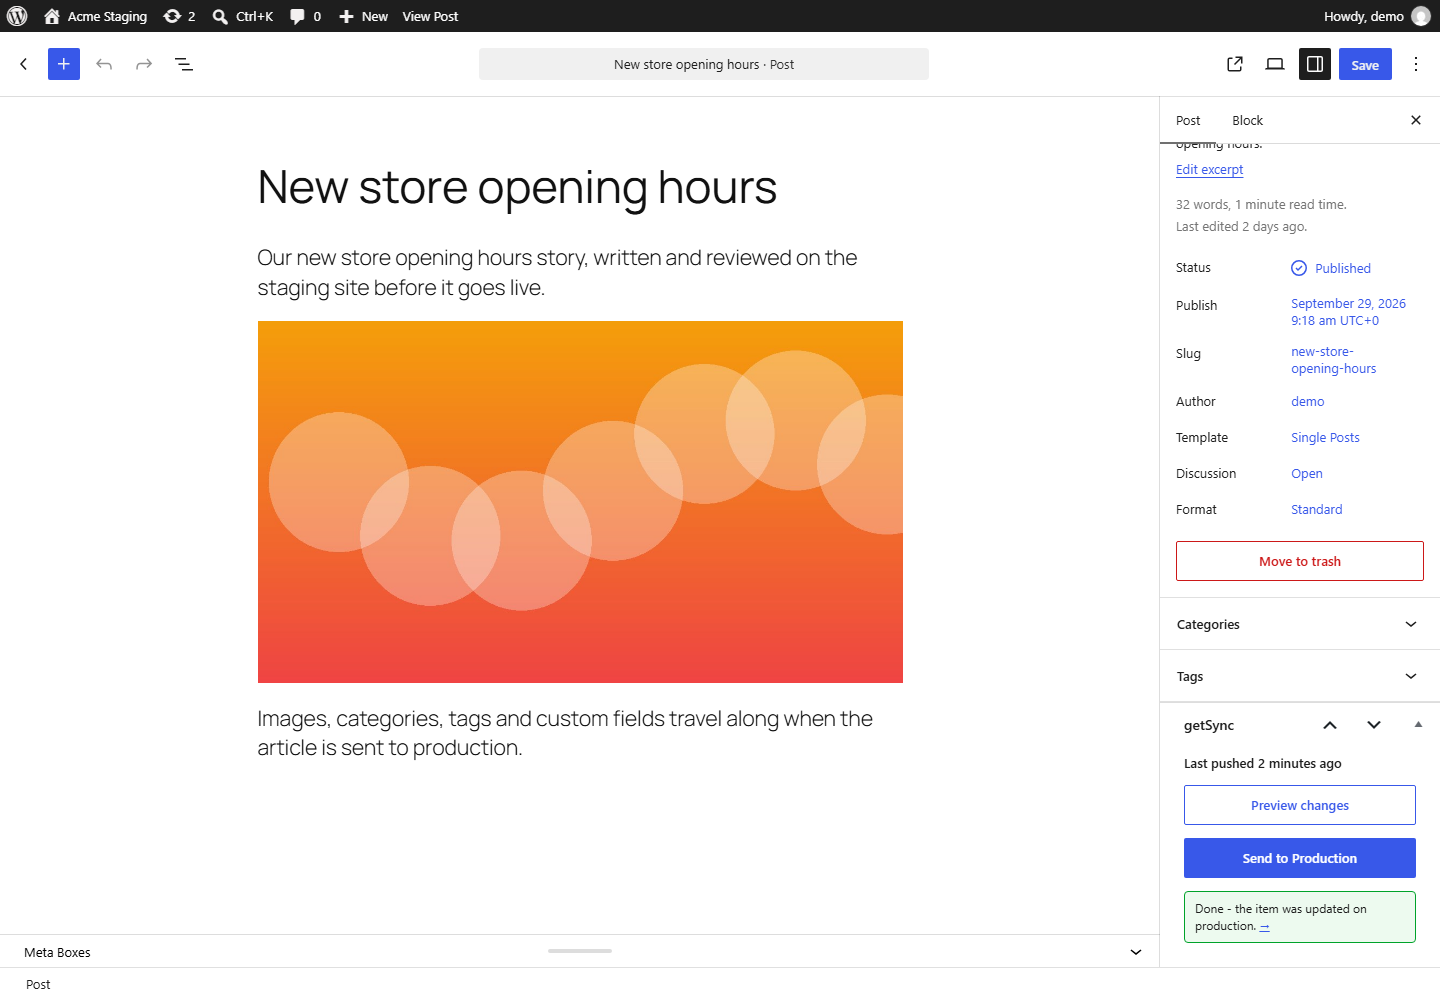The width and height of the screenshot is (1440, 1000).
Task: Switch to the Block tab
Action: 1247,120
